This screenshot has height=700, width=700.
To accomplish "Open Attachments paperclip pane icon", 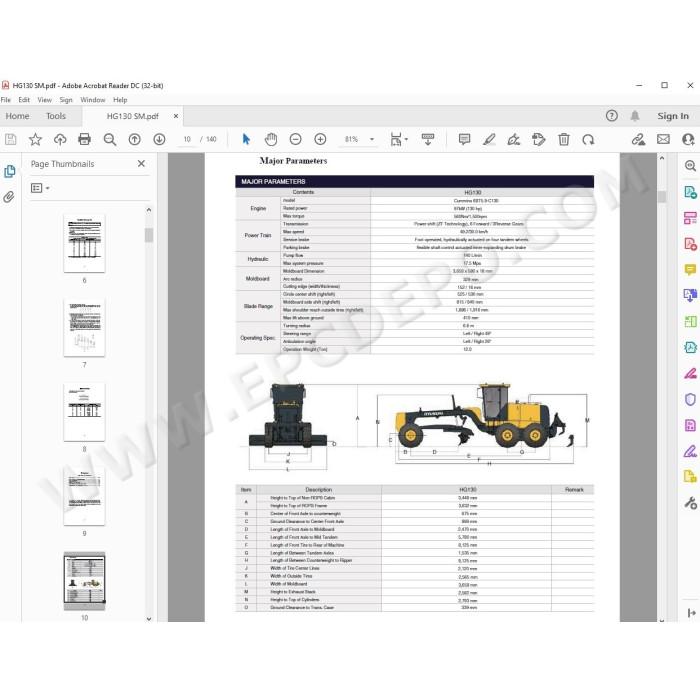I will pyautogui.click(x=9, y=197).
